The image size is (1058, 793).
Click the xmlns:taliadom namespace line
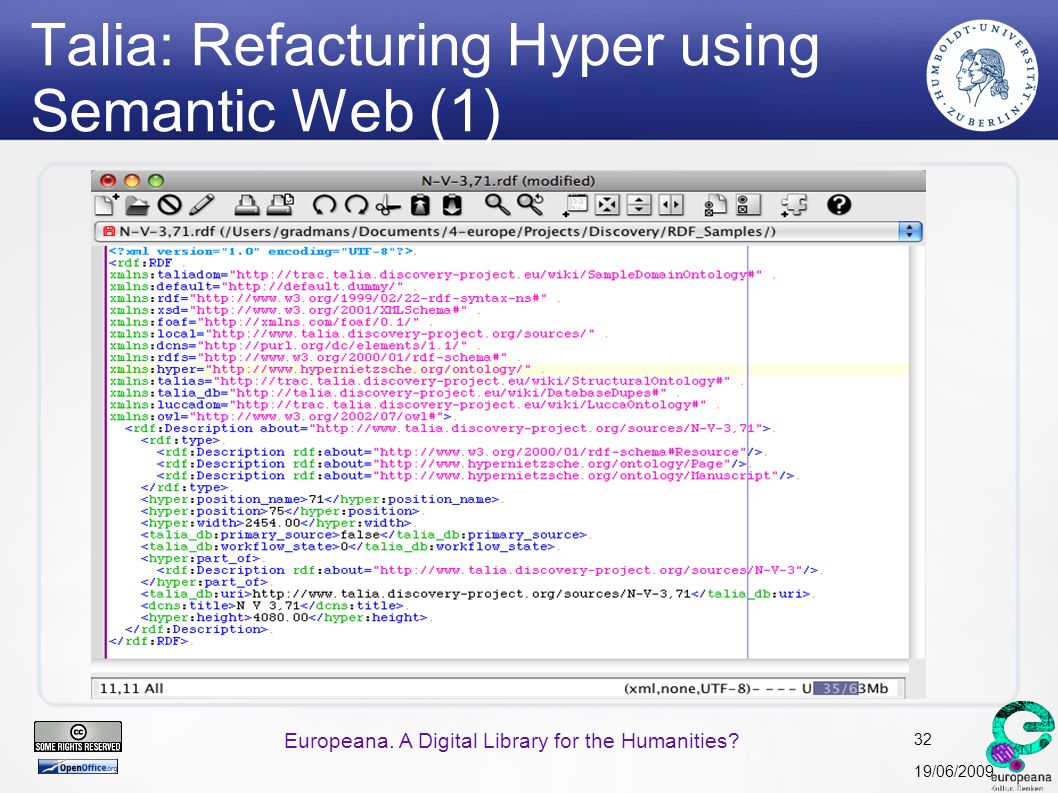[x=436, y=275]
